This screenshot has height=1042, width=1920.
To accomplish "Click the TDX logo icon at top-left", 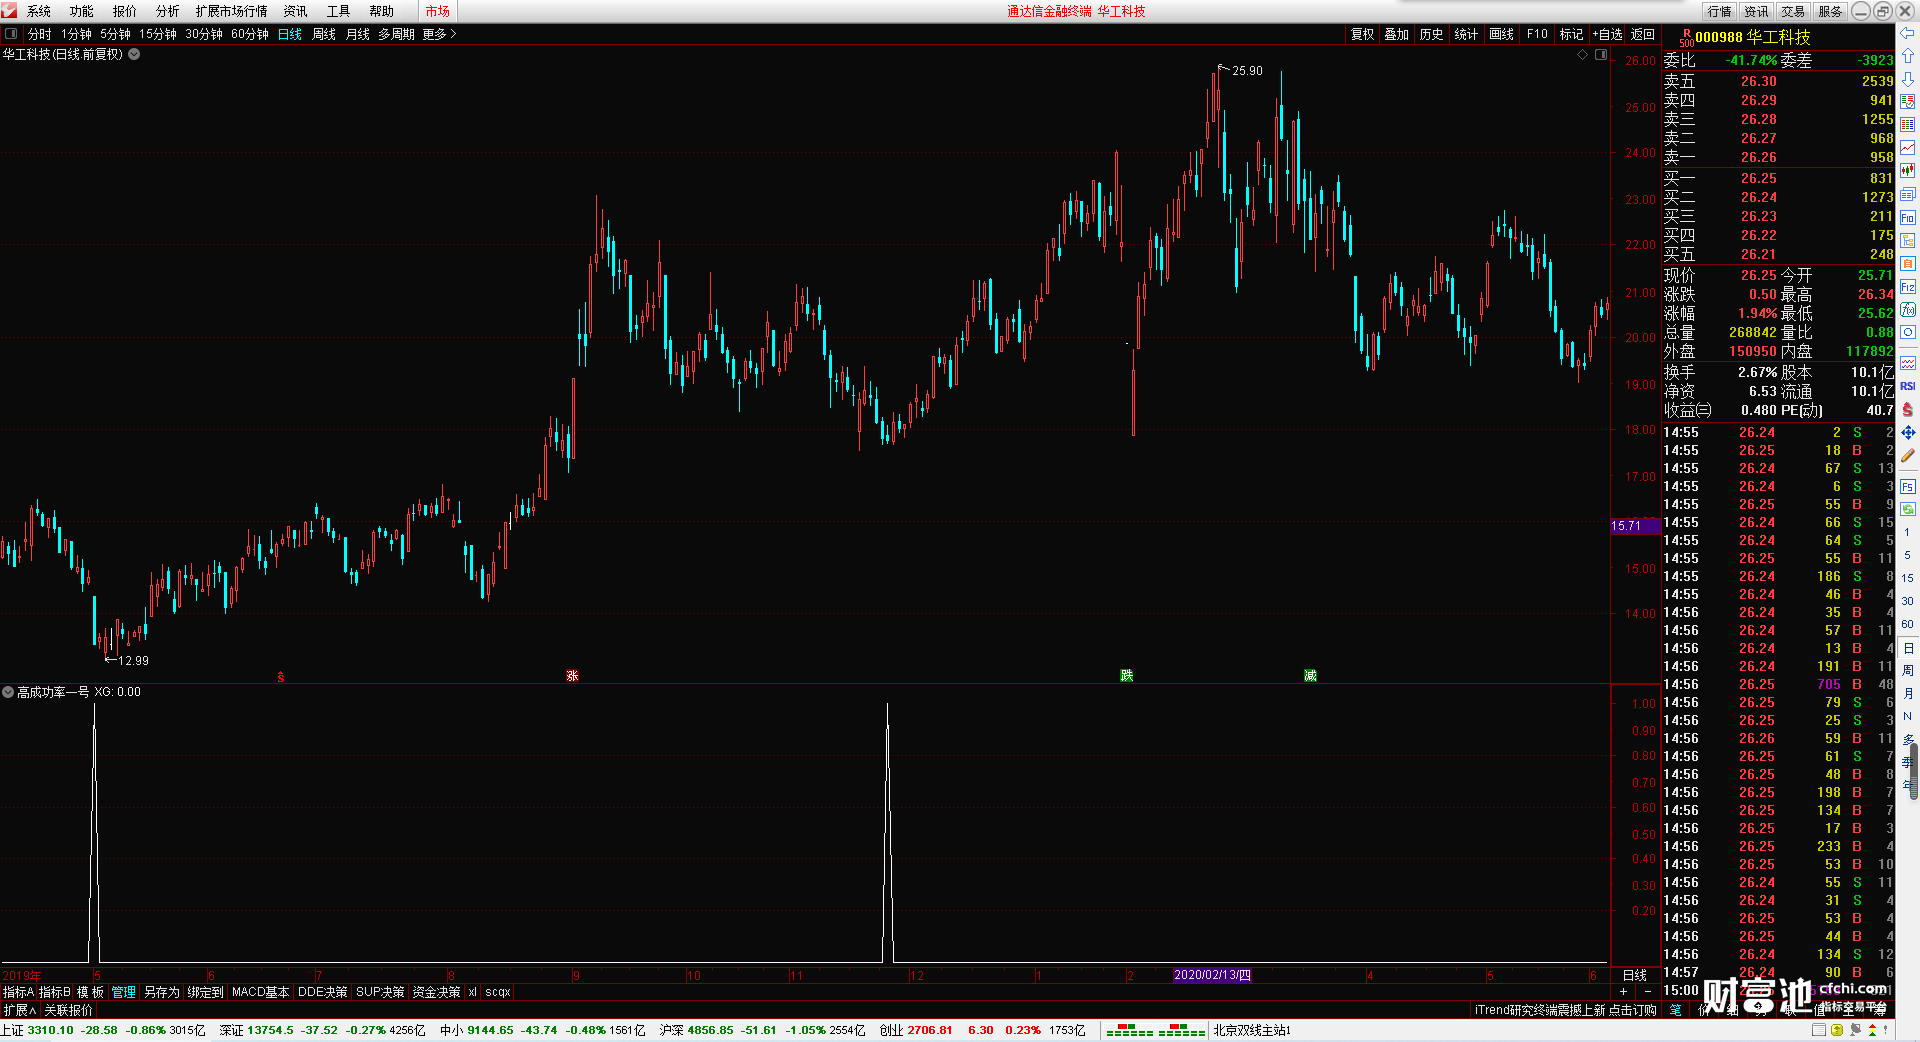I will (x=9, y=10).
